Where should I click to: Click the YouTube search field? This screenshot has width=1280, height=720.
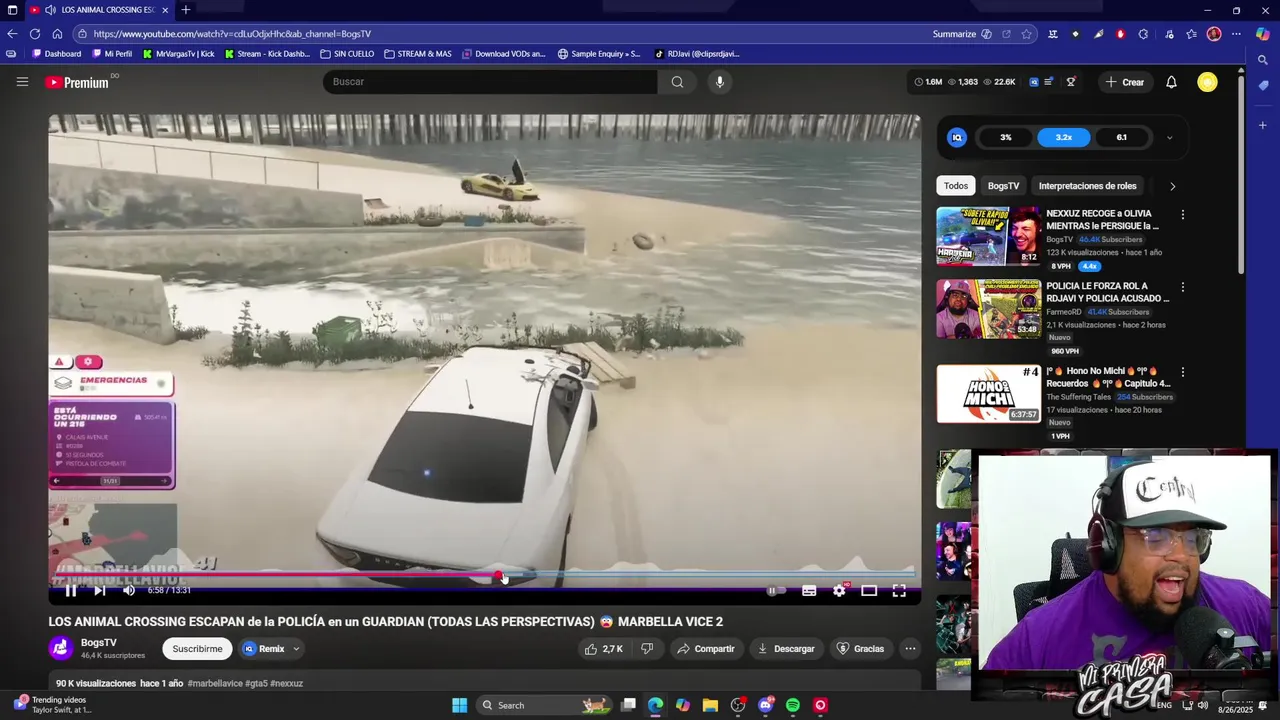pyautogui.click(x=490, y=82)
